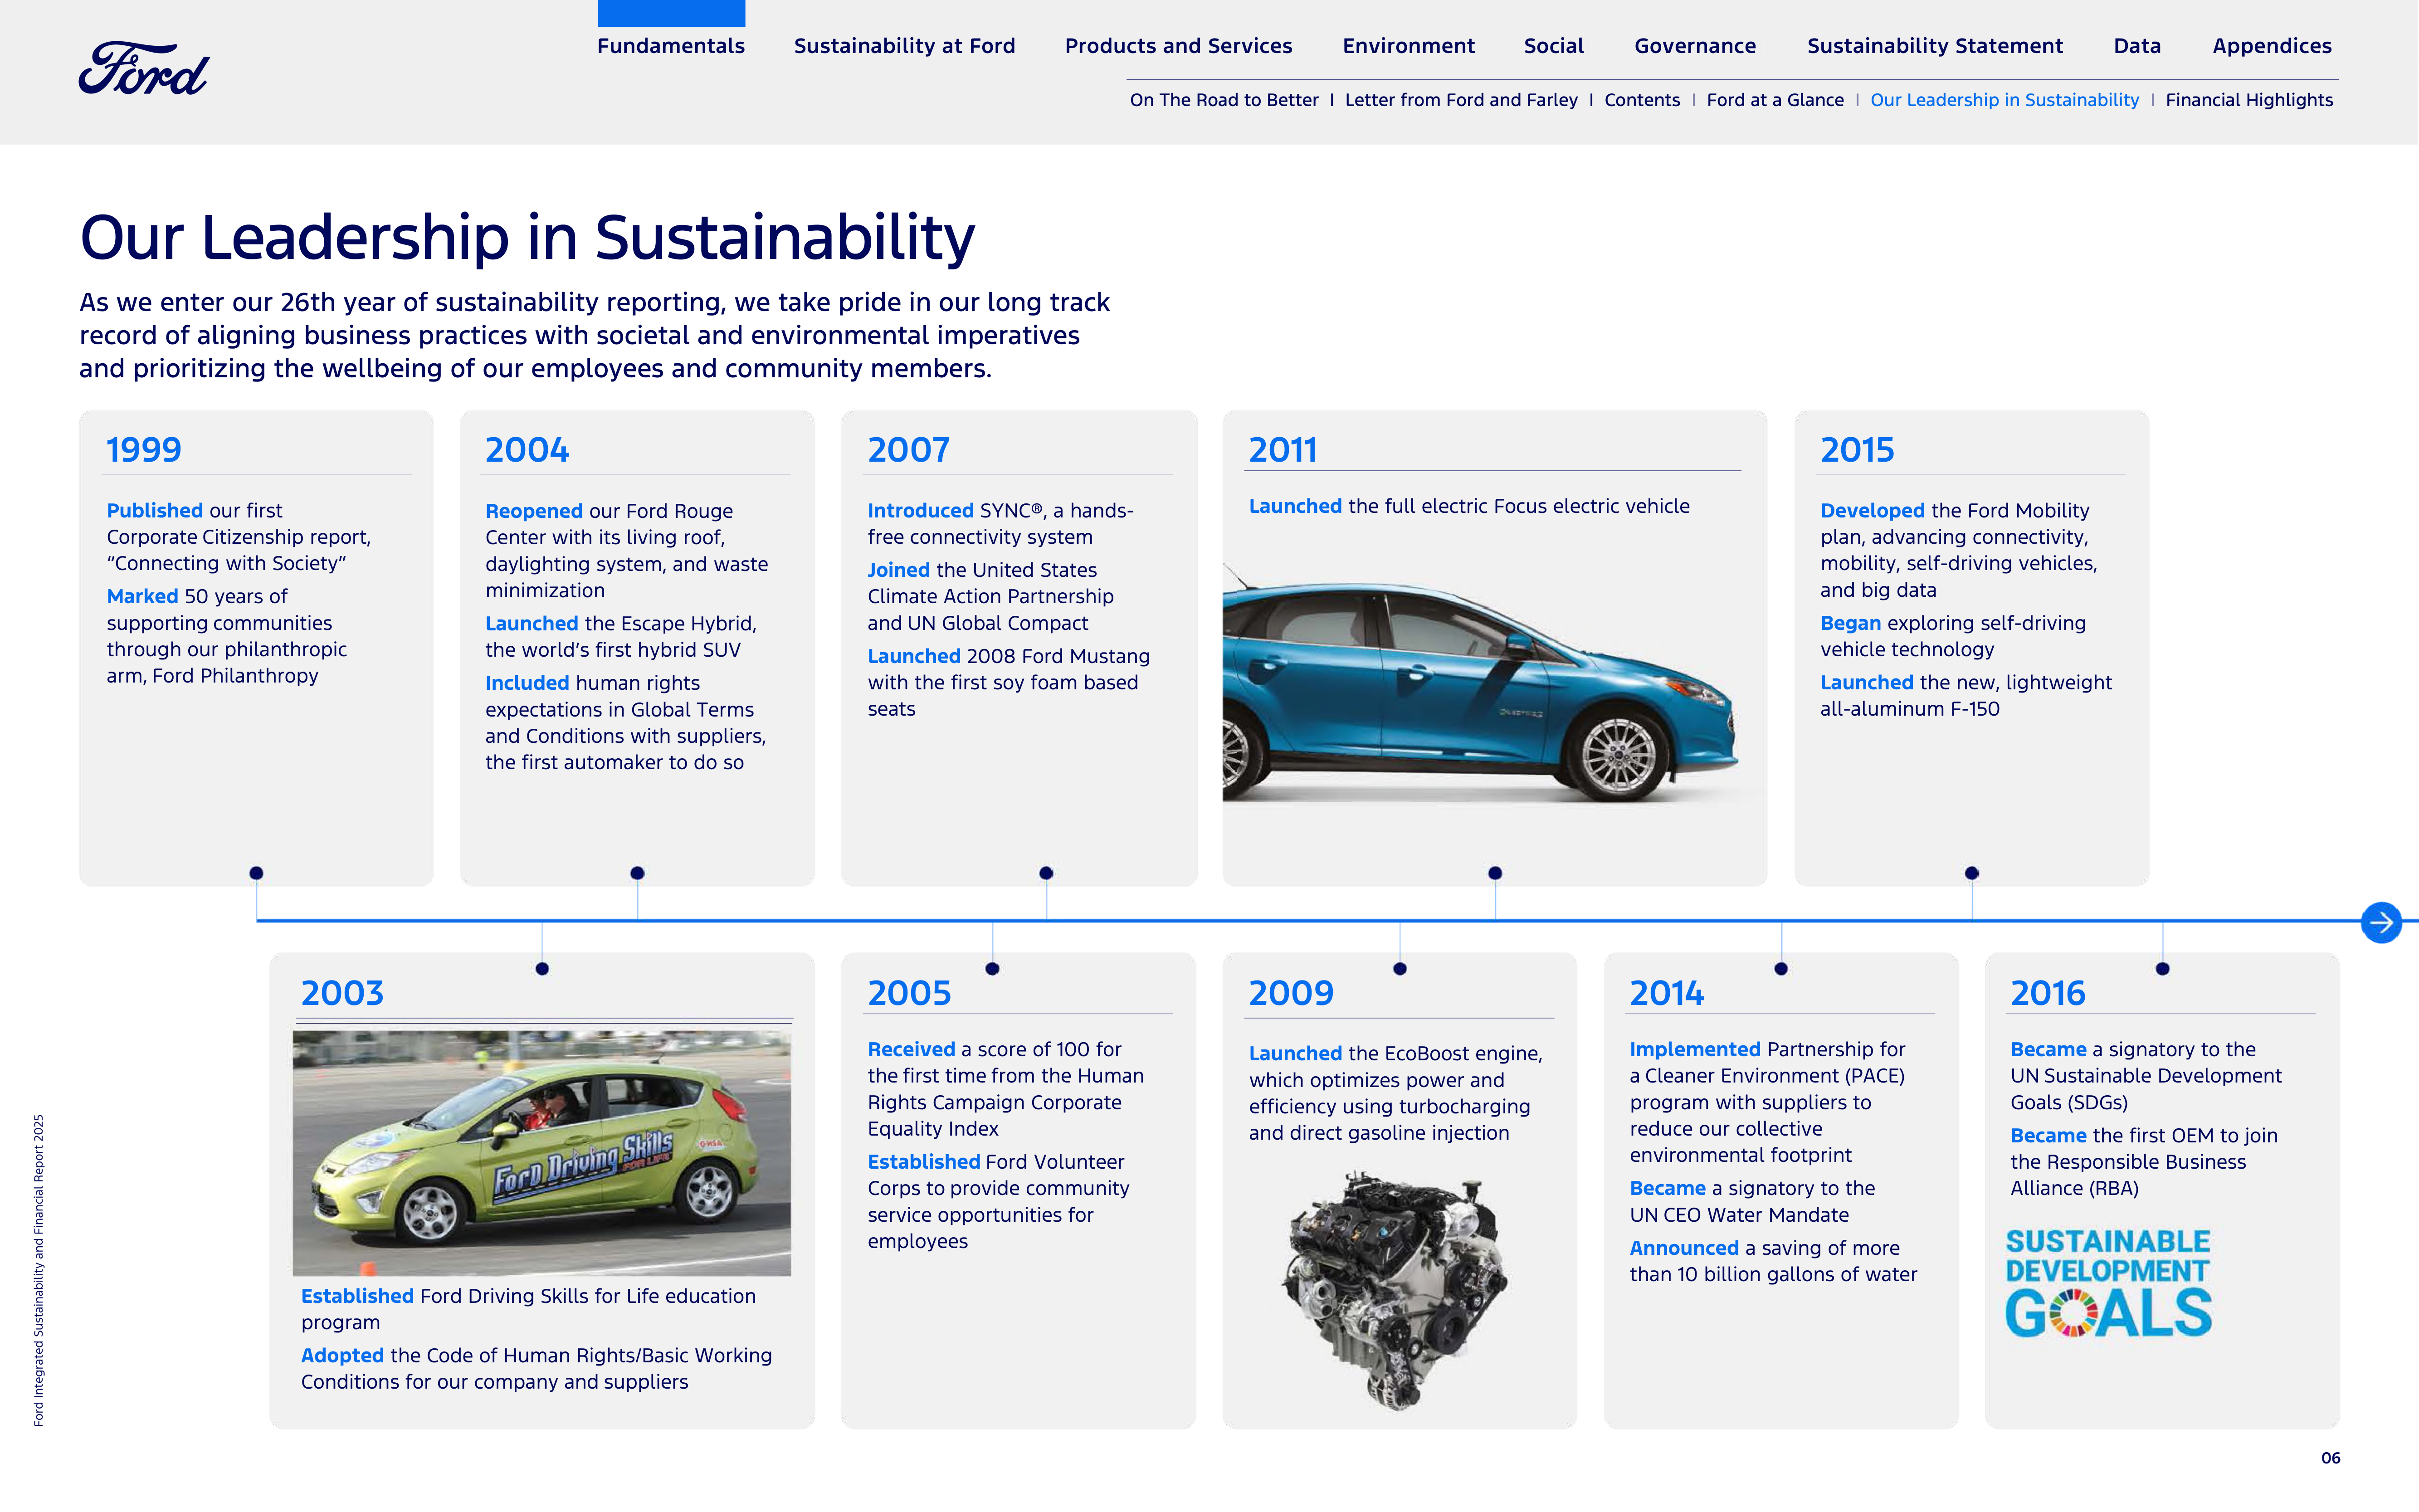Click the Sustainable Development Goals logo
The height and width of the screenshot is (1512, 2419).
[2108, 1283]
